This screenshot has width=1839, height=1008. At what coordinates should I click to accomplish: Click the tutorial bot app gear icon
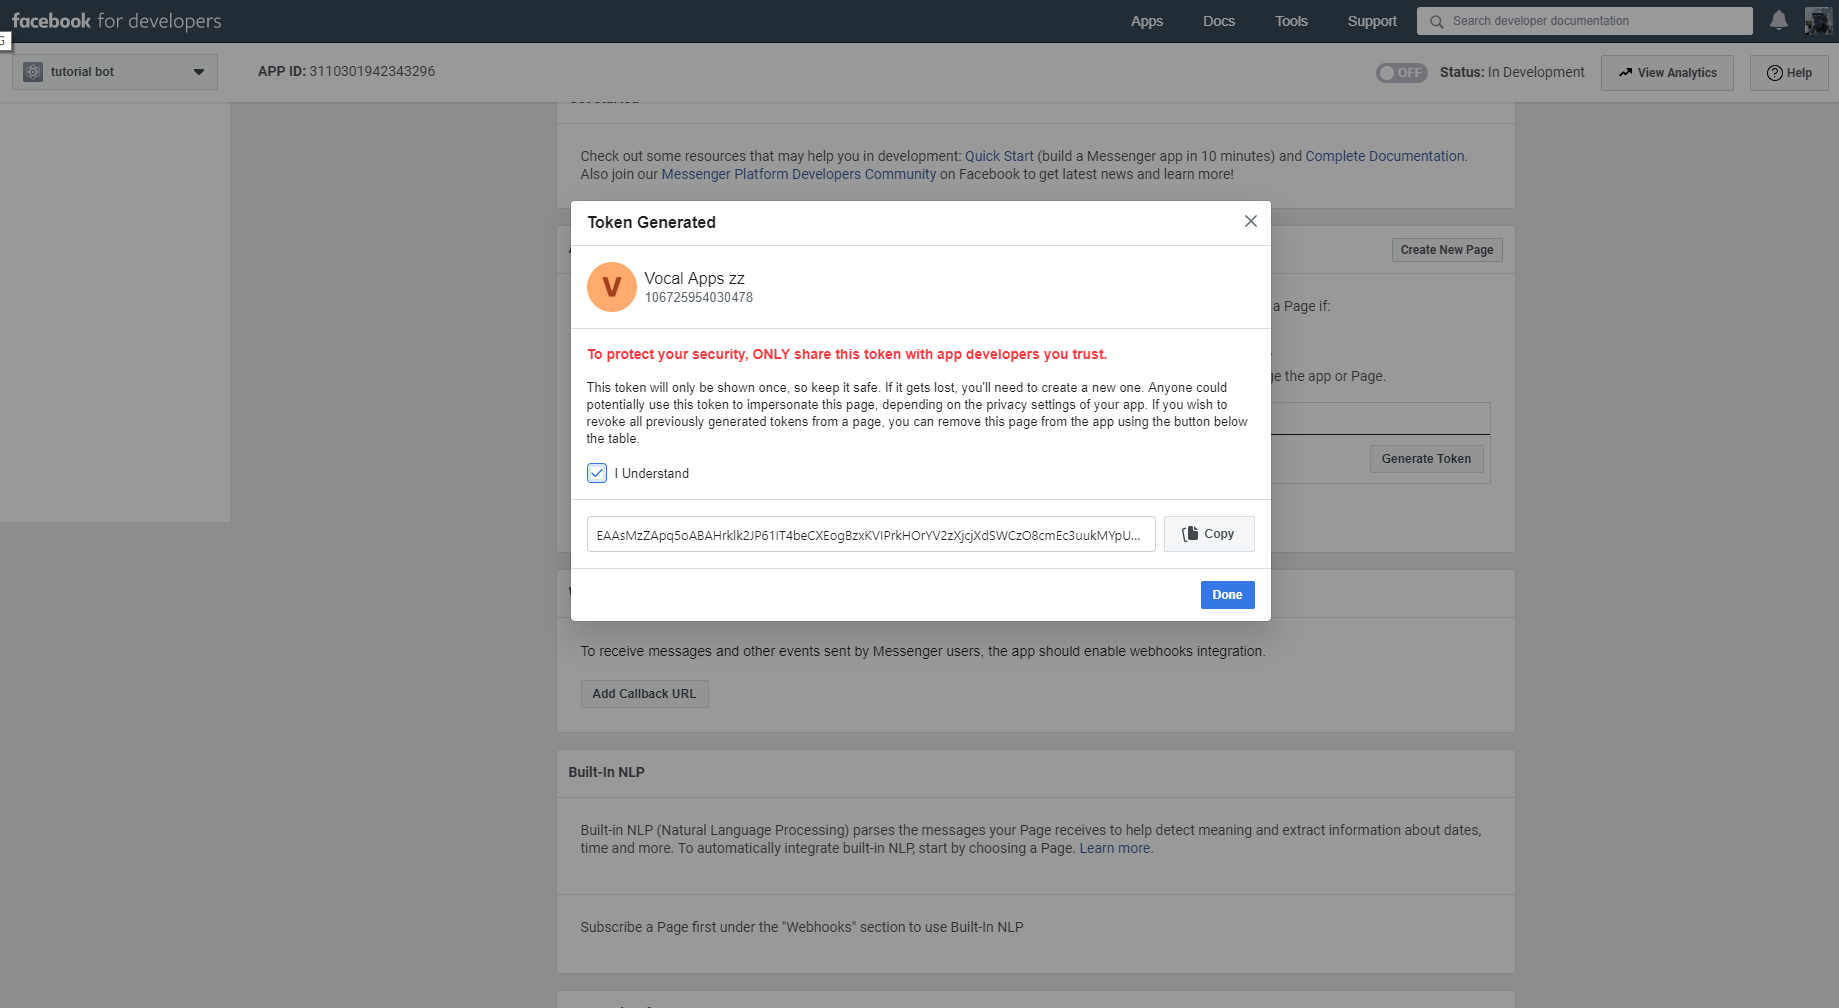coord(33,72)
